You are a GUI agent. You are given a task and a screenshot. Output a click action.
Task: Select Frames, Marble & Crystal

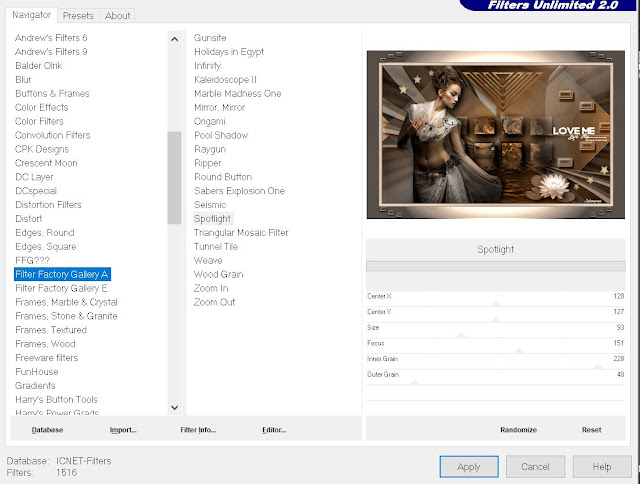pyautogui.click(x=66, y=302)
